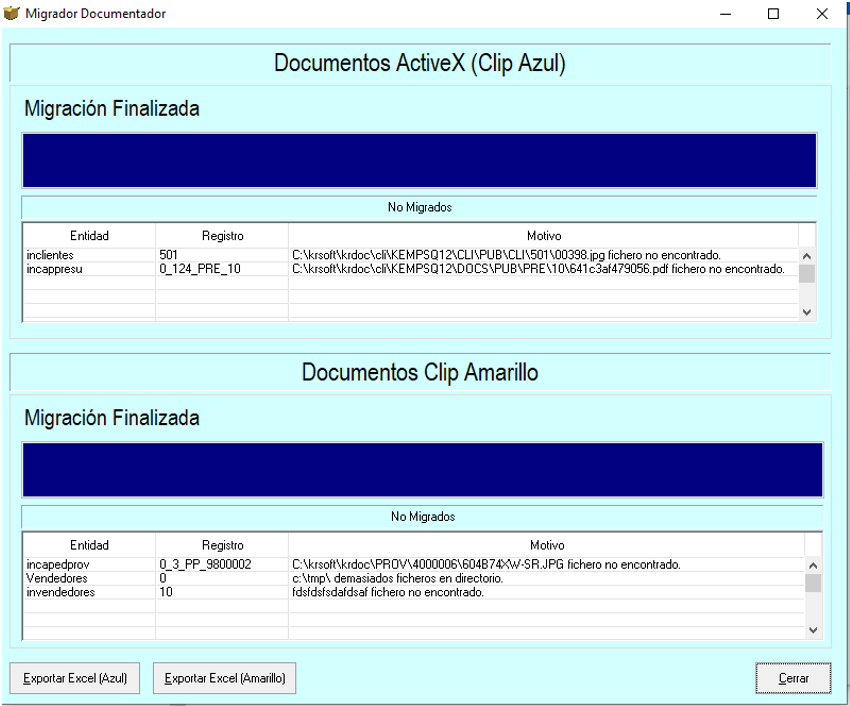Image resolution: width=850 pixels, height=706 pixels.
Task: Close the dialog with Cerrar button
Action: point(793,678)
